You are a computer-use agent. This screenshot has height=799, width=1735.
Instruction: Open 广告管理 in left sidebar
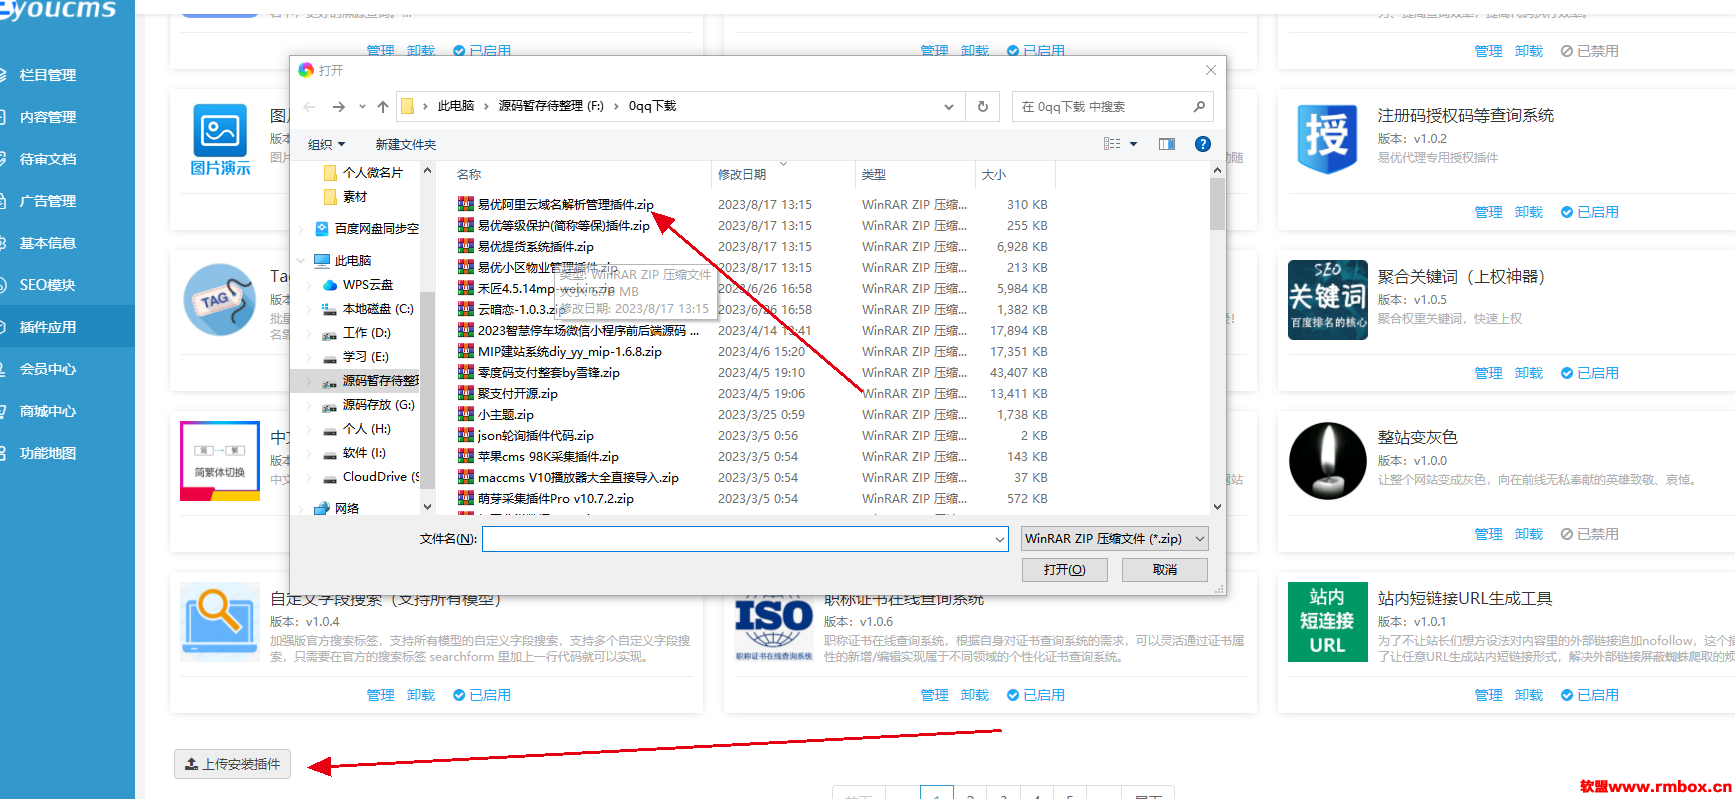47,201
